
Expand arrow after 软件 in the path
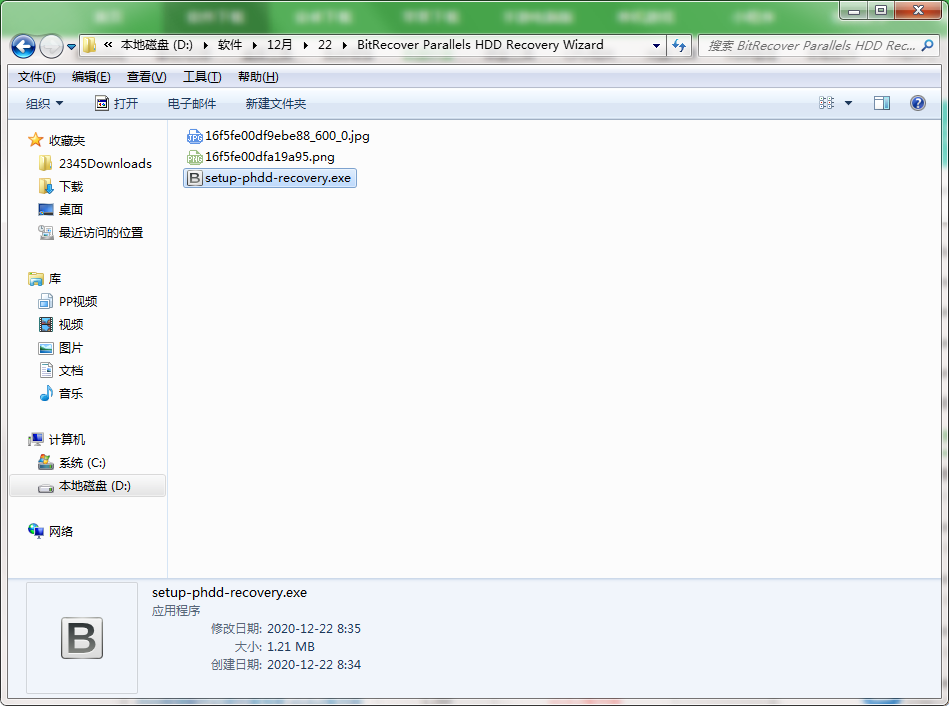pyautogui.click(x=254, y=45)
